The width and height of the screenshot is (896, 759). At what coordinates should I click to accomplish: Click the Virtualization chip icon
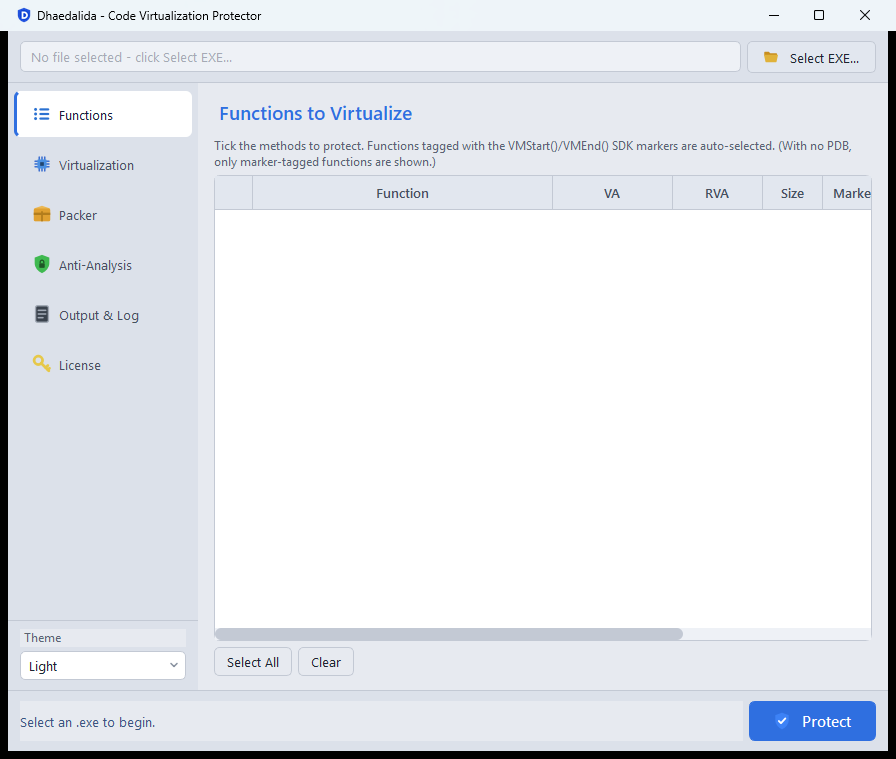point(42,165)
